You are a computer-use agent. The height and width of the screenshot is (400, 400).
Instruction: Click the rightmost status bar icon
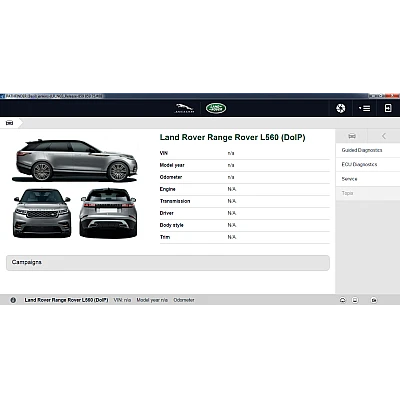374,300
